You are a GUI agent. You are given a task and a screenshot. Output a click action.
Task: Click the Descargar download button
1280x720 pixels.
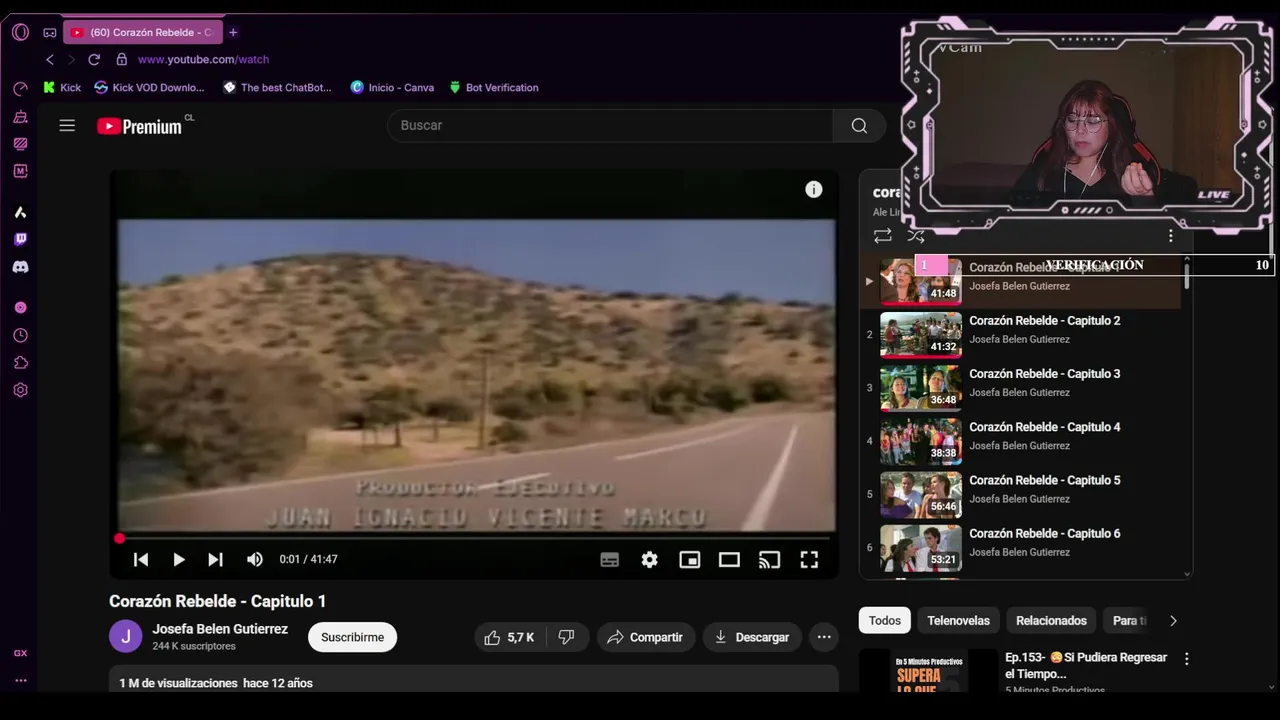point(751,637)
